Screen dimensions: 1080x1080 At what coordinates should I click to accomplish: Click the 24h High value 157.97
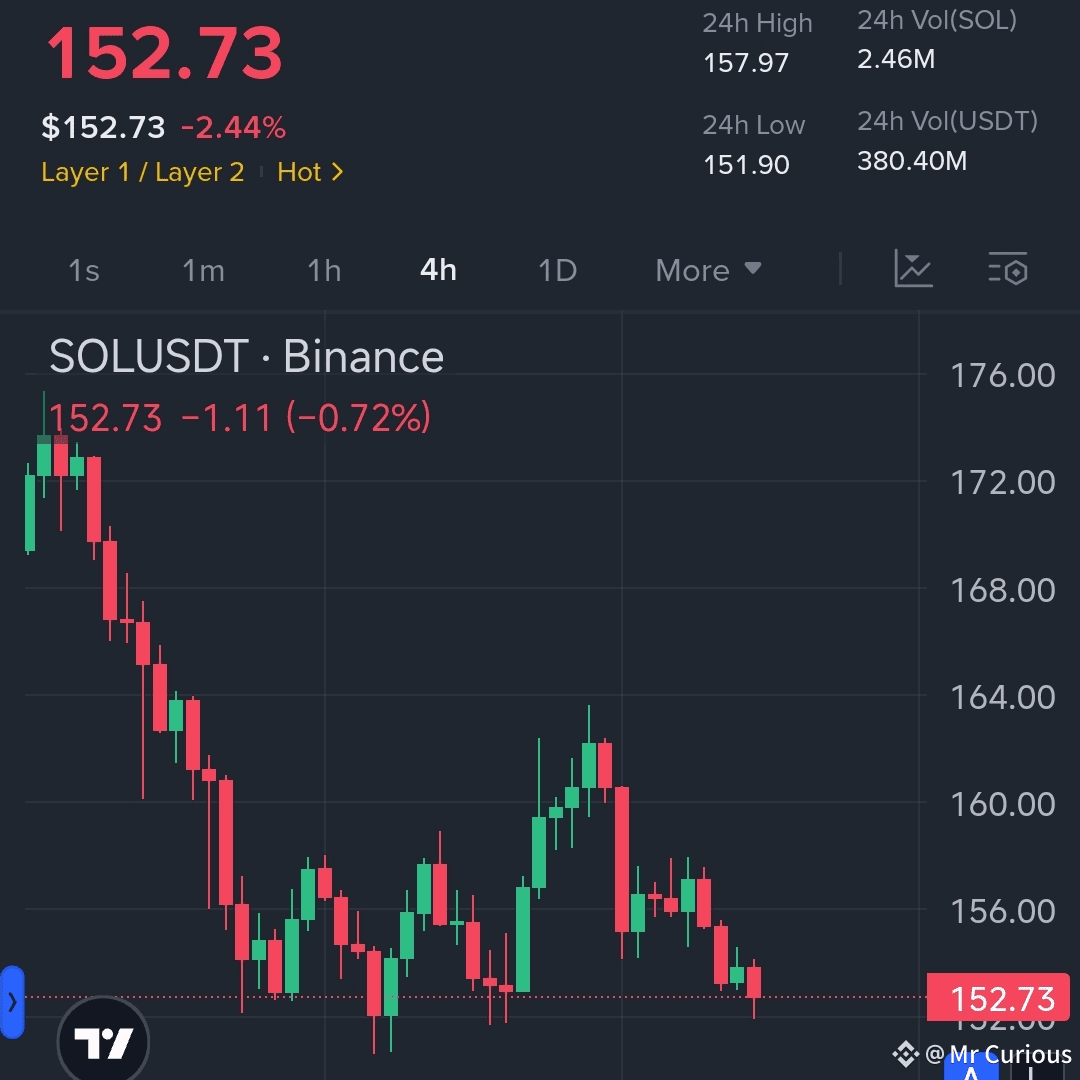click(746, 63)
